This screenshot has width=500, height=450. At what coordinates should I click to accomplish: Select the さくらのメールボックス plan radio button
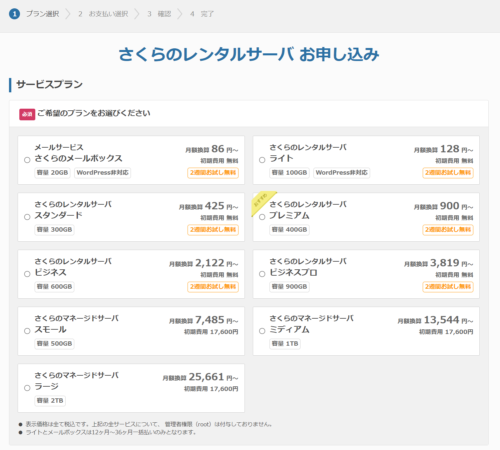tap(27, 160)
